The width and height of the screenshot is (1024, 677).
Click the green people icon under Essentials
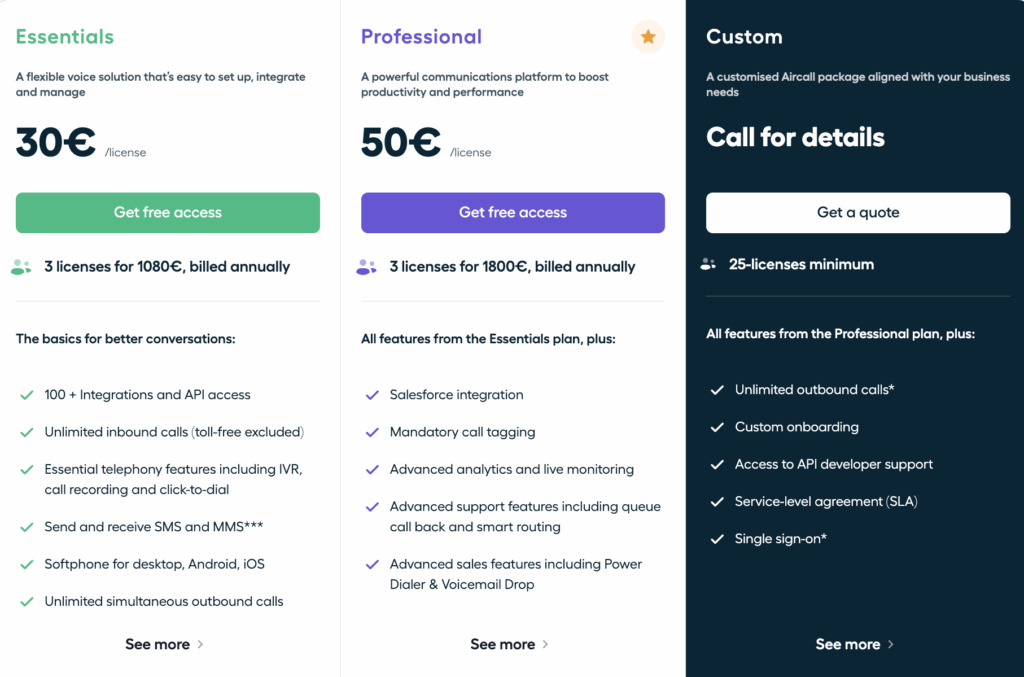(x=21, y=267)
